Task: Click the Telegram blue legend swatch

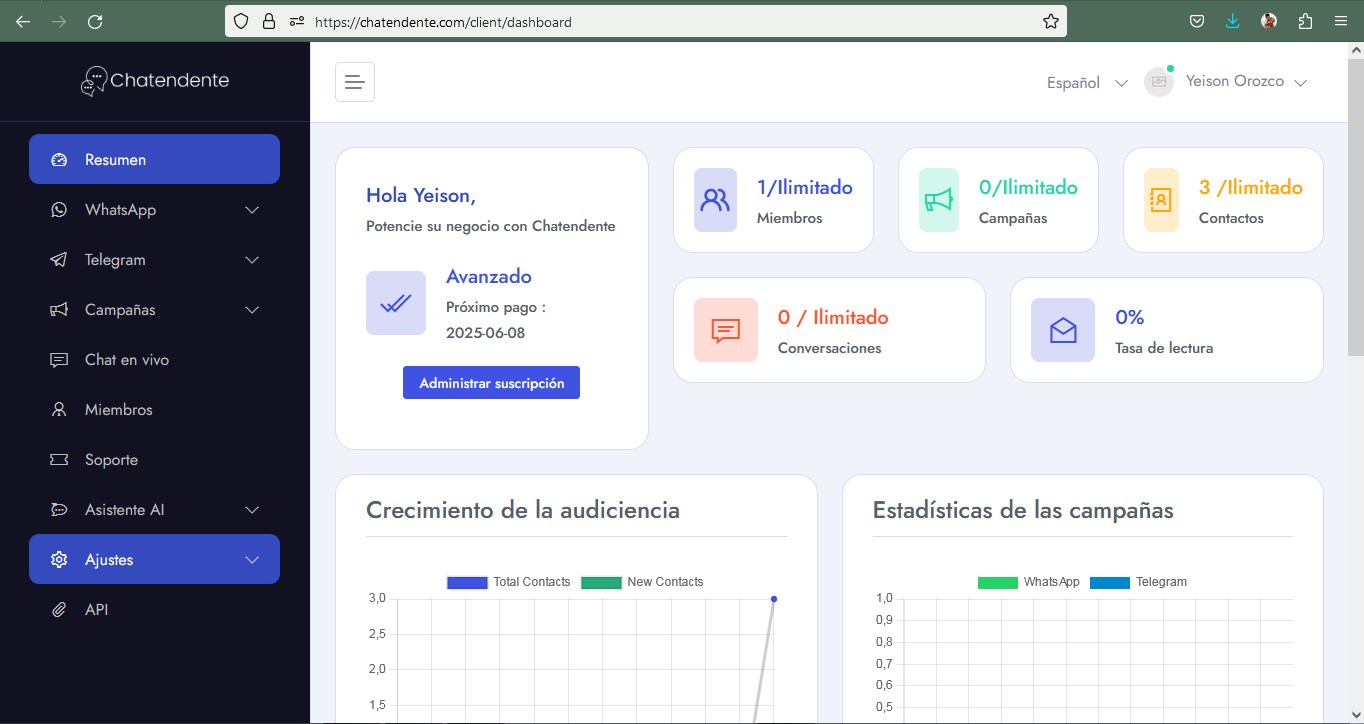Action: tap(1109, 582)
